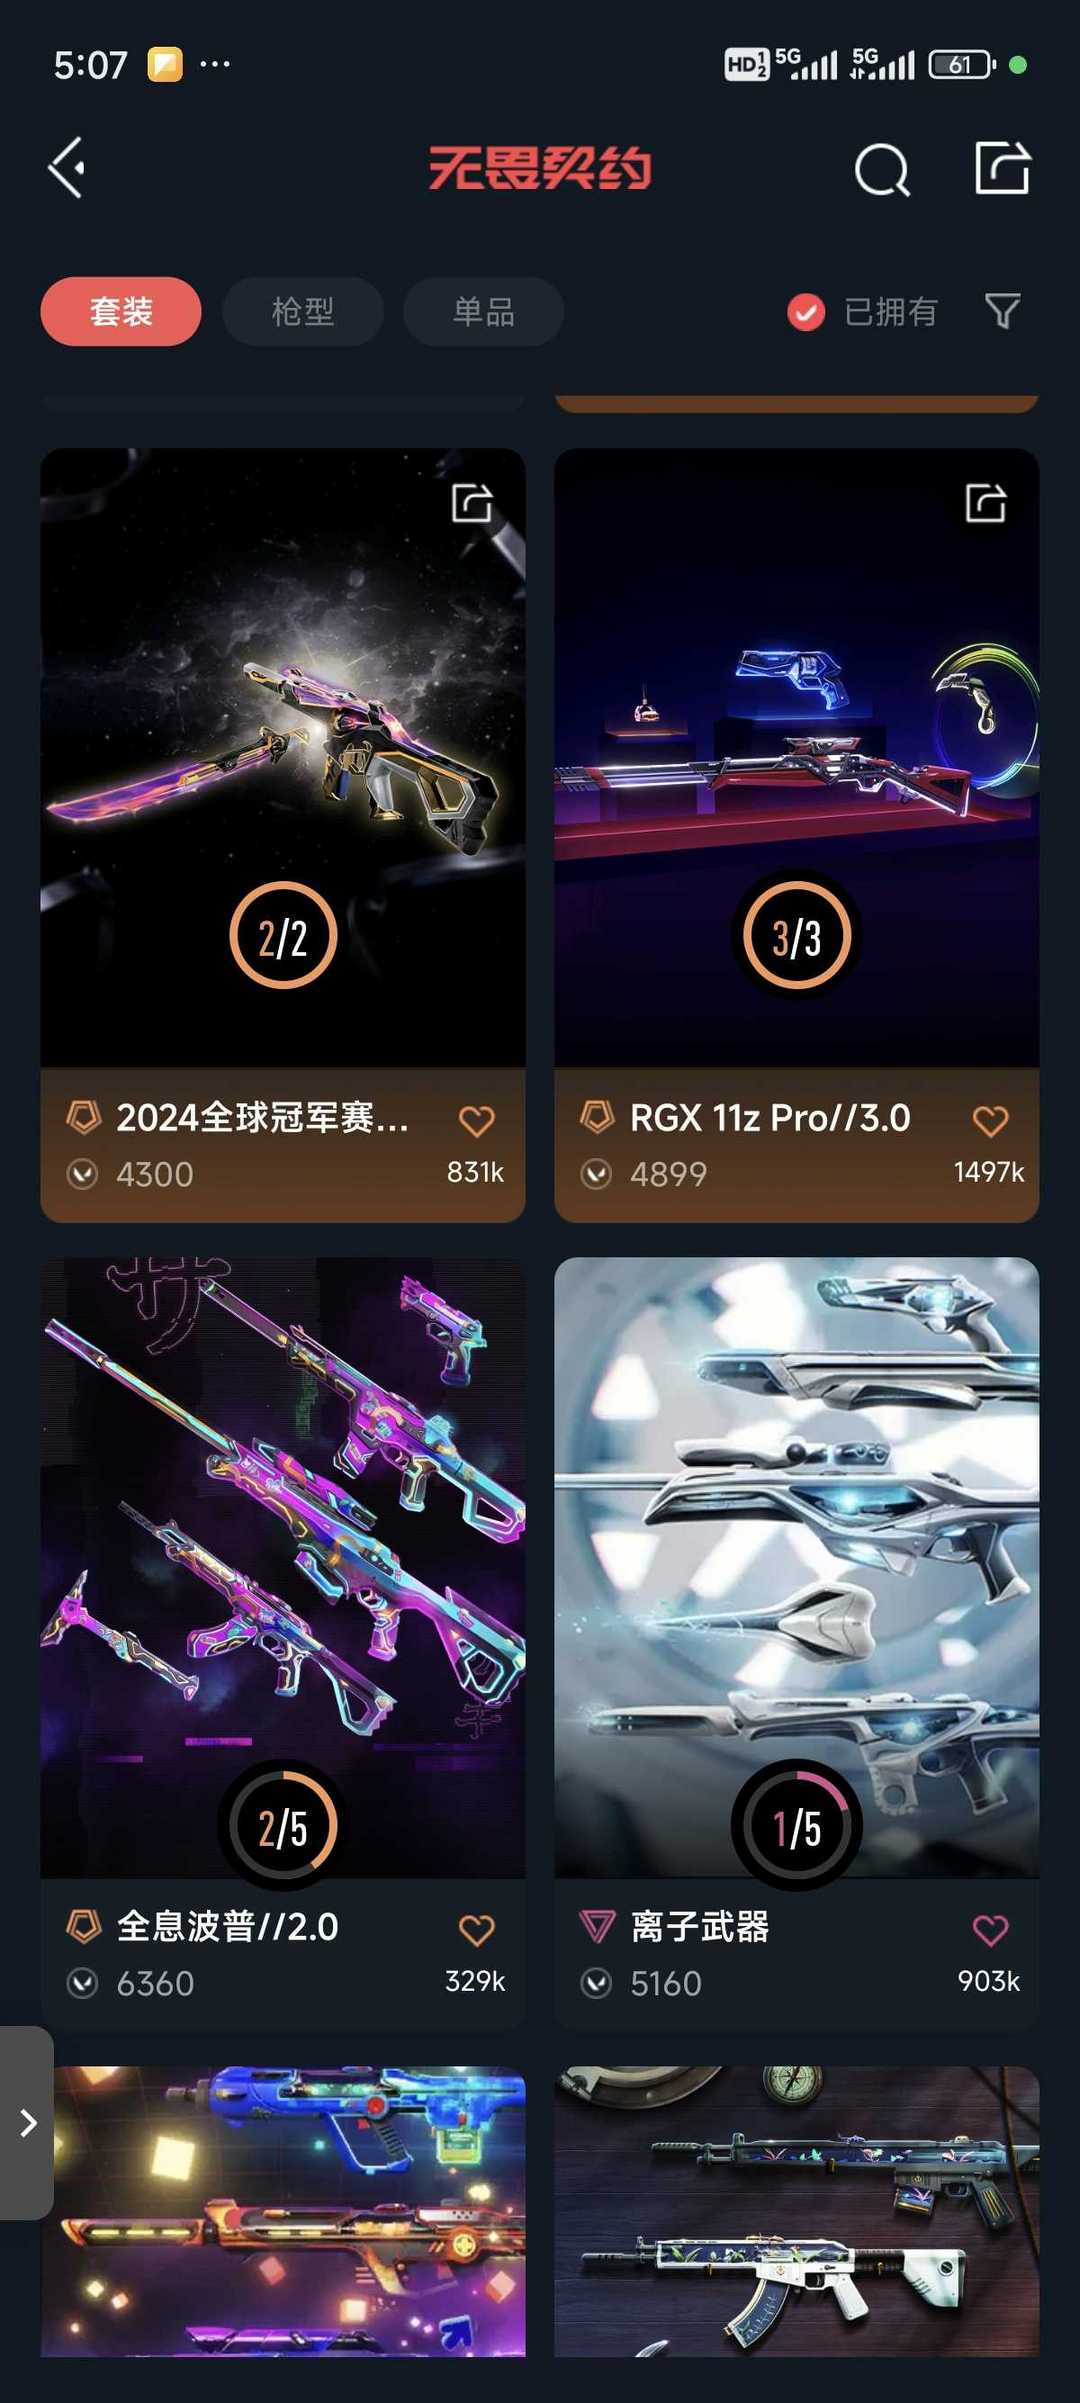Viewport: 1080px width, 2403px height.
Task: Like the RGX 11z Pro//3.0 heart
Action: [990, 1121]
